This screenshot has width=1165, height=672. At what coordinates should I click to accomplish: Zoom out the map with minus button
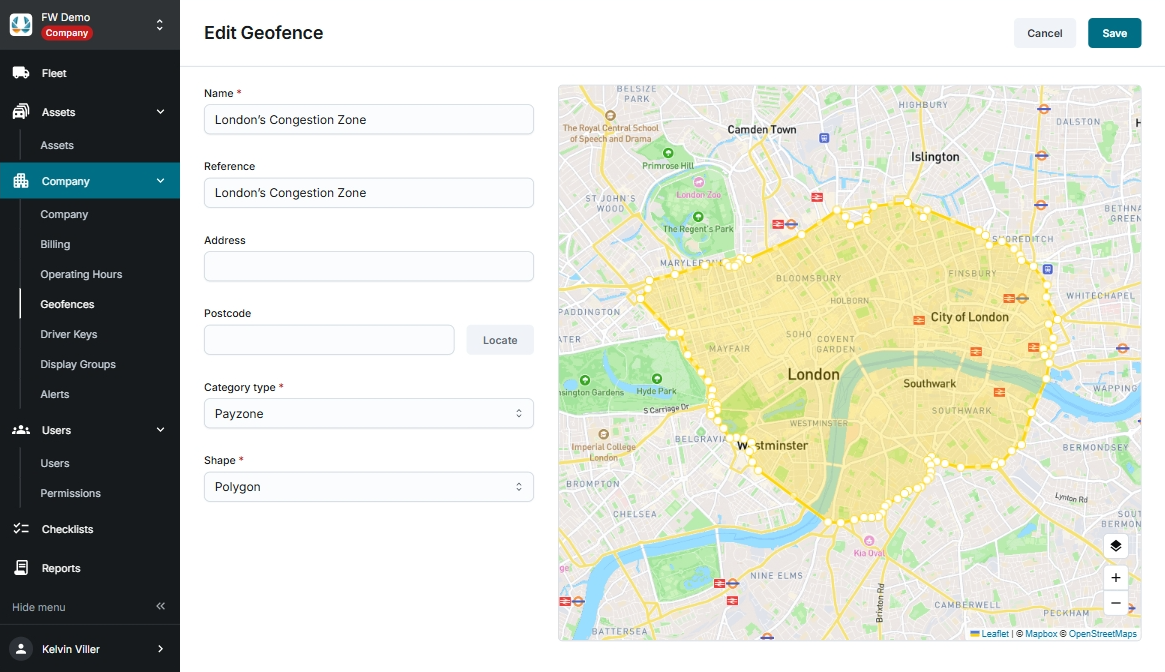pyautogui.click(x=1115, y=603)
